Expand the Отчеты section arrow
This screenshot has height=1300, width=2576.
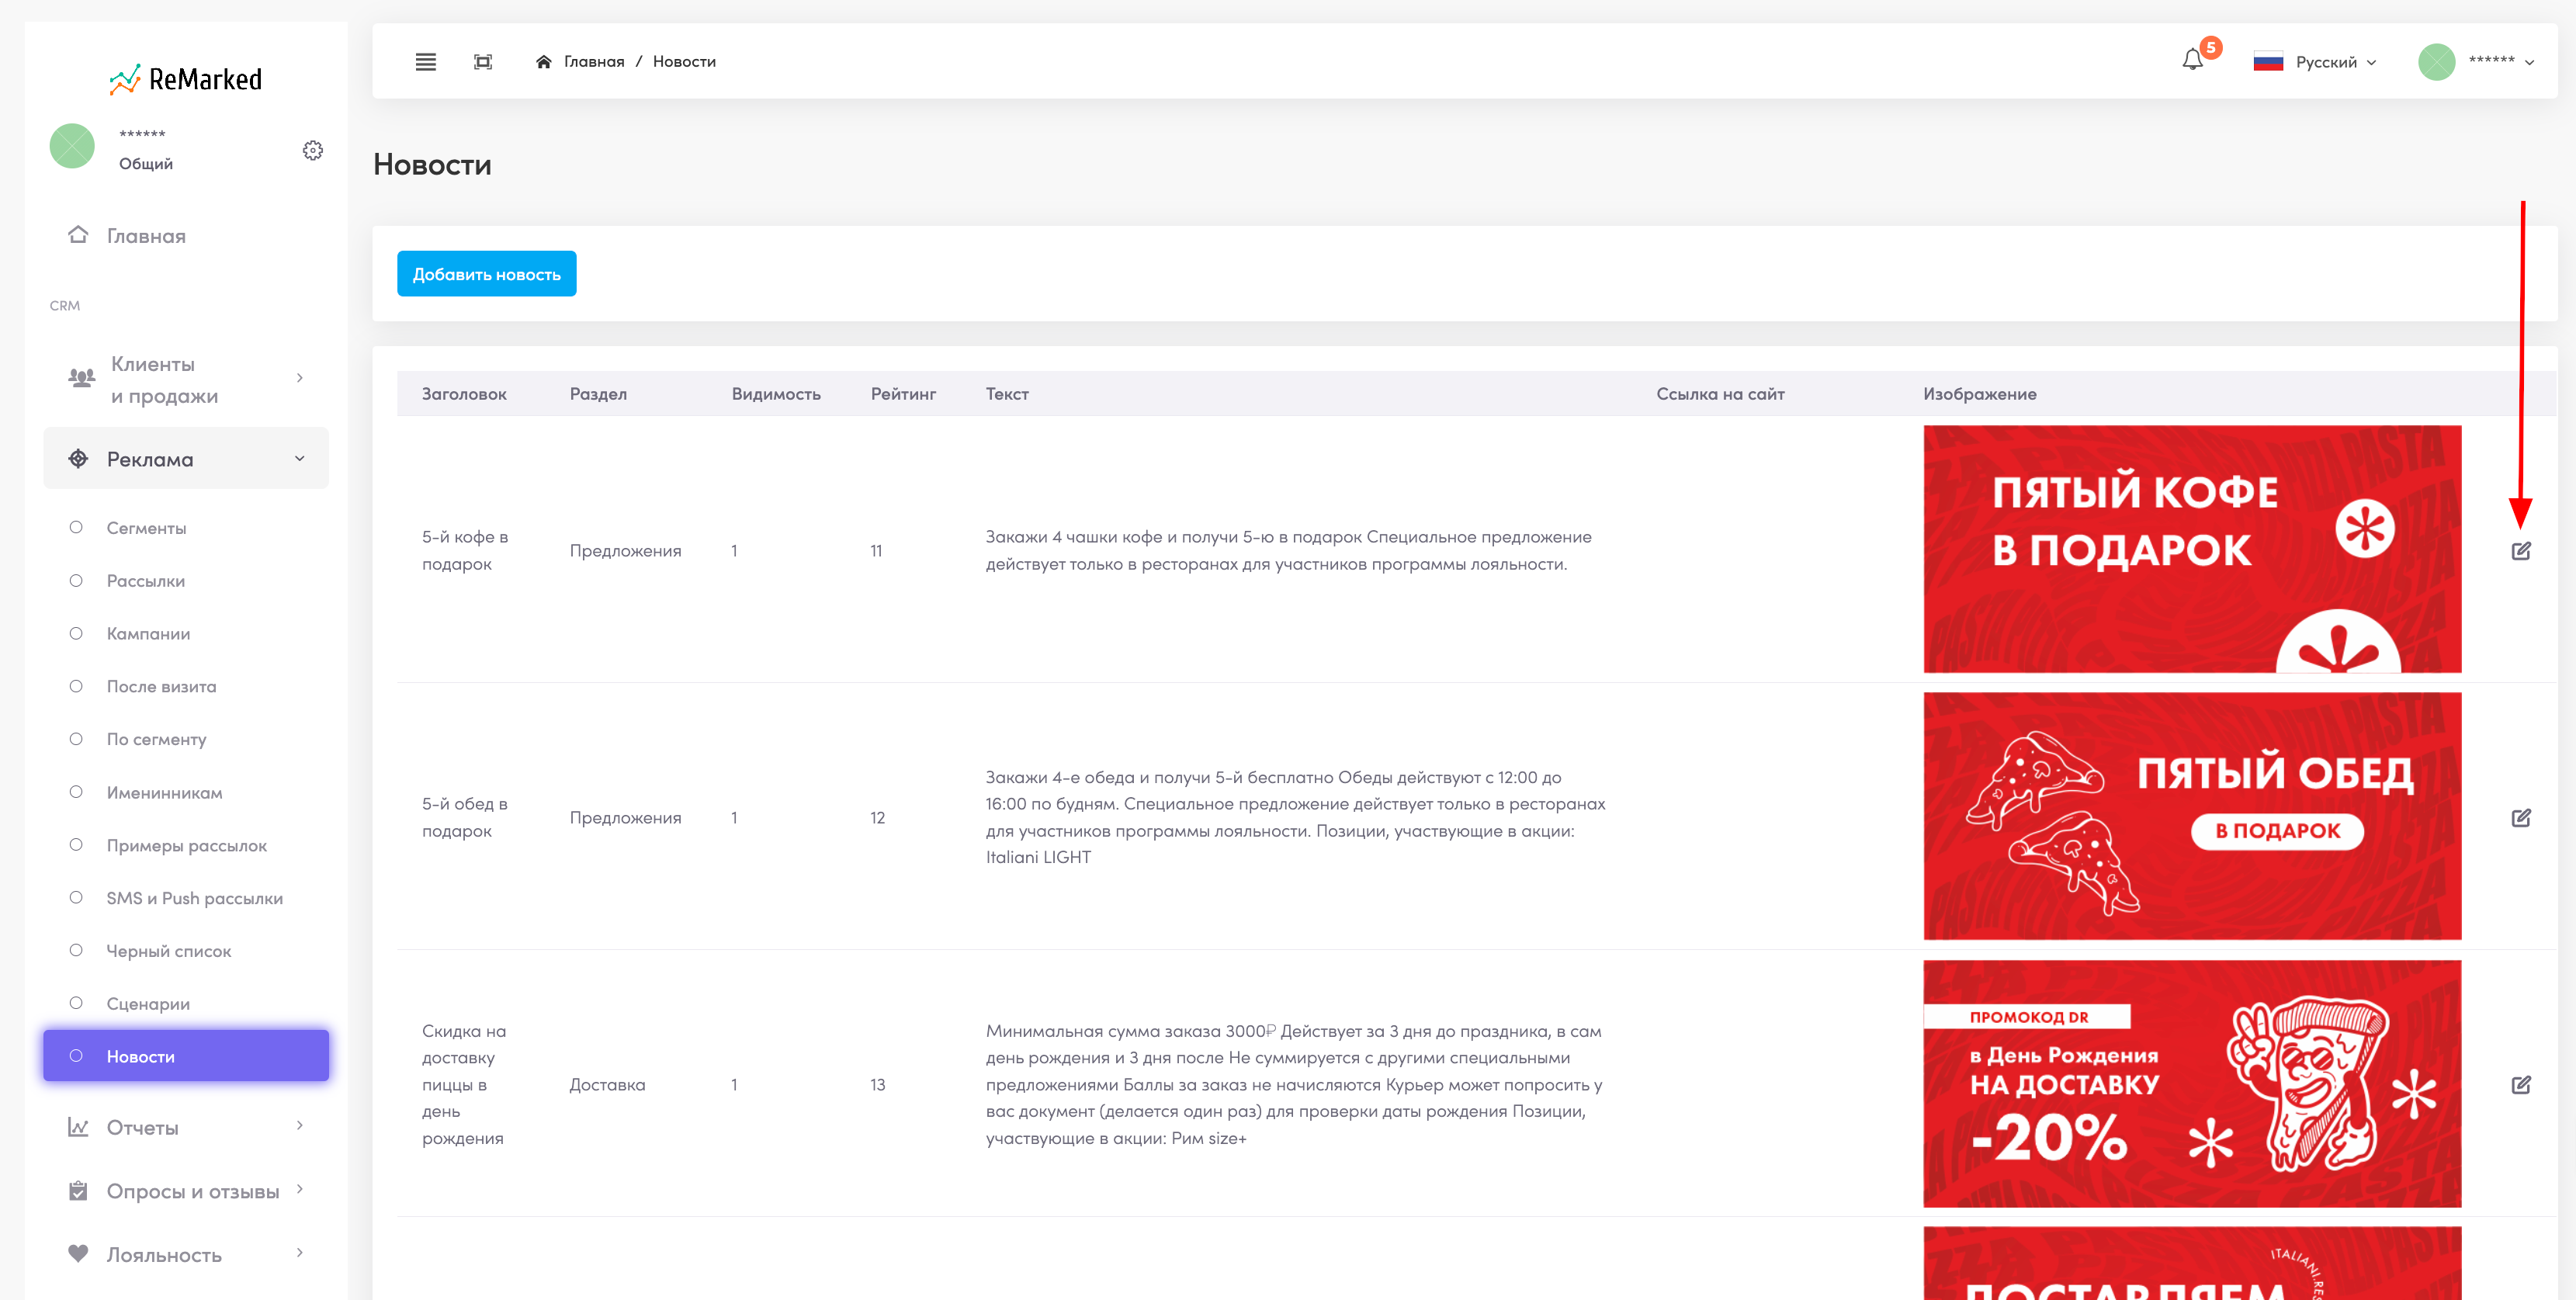pos(299,1126)
